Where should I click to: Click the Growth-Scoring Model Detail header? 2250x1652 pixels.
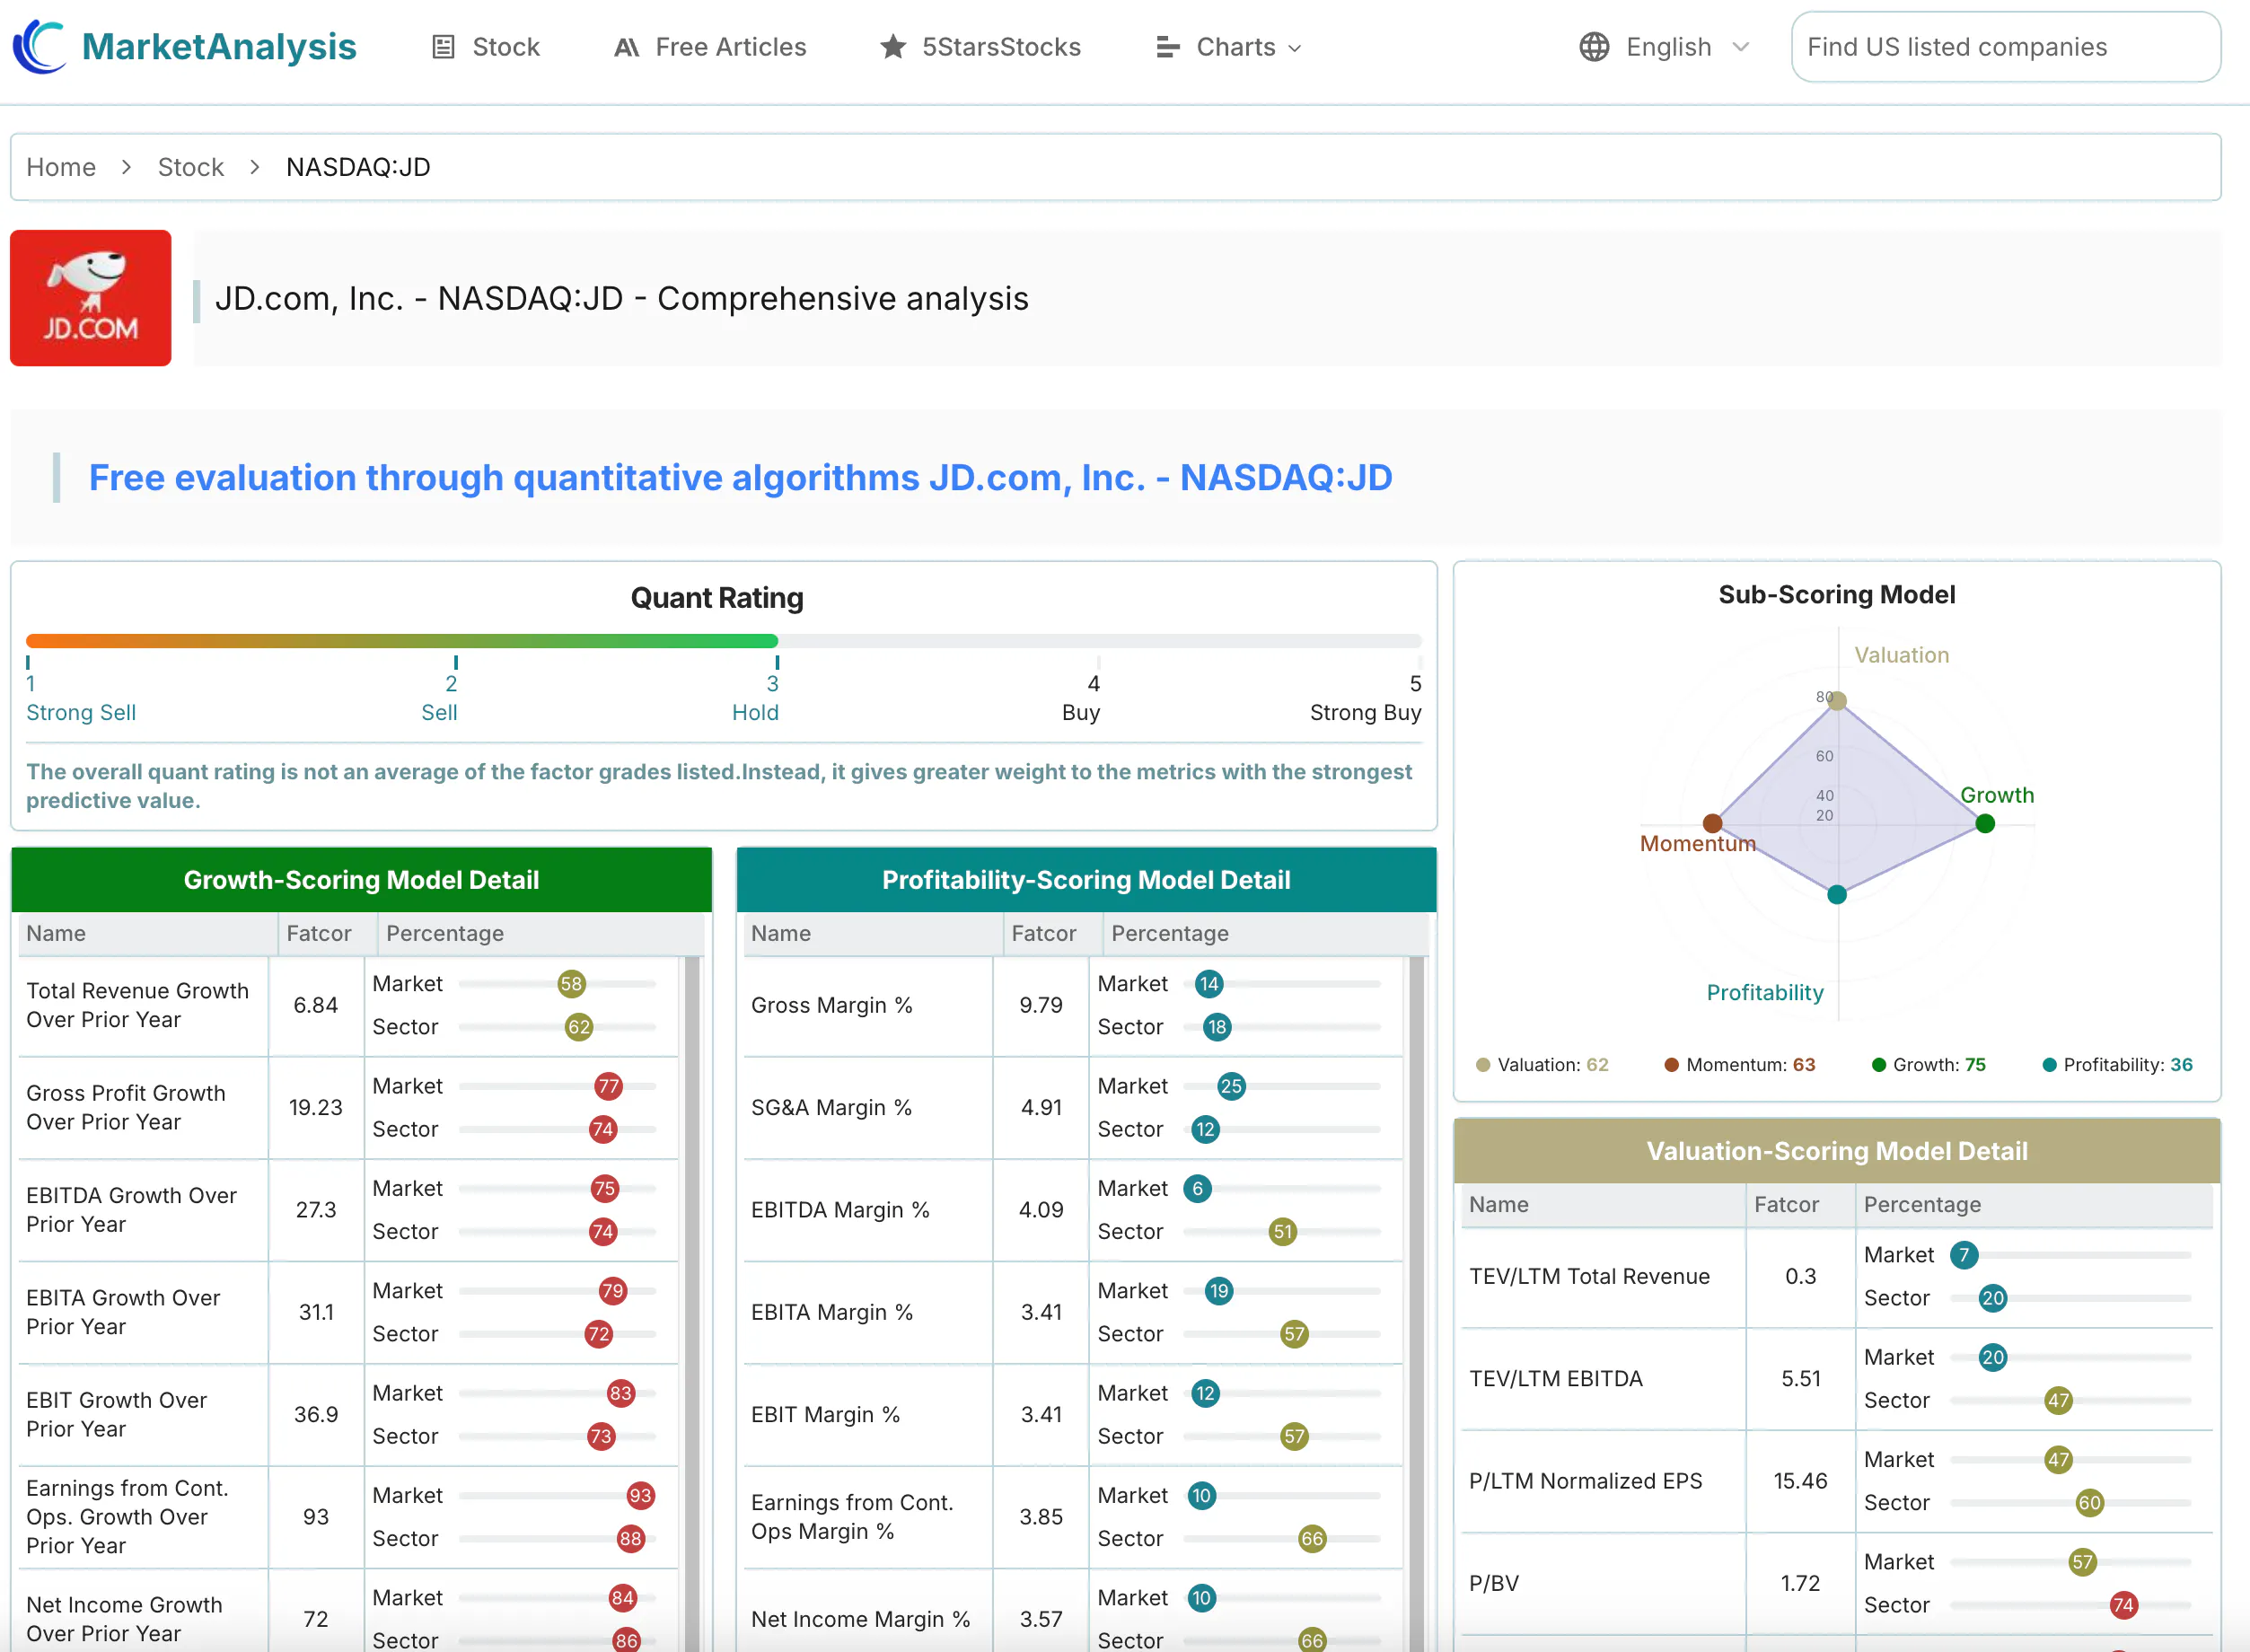click(x=362, y=880)
